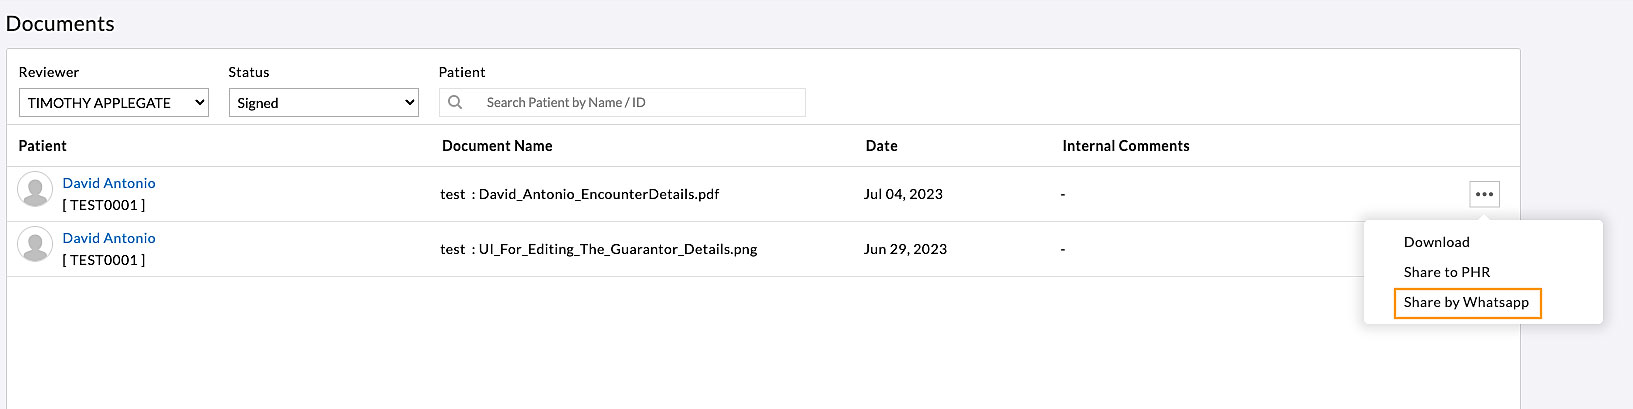The width and height of the screenshot is (1633, 409).
Task: Pick Share by Whatsapp from the menu
Action: (1466, 302)
